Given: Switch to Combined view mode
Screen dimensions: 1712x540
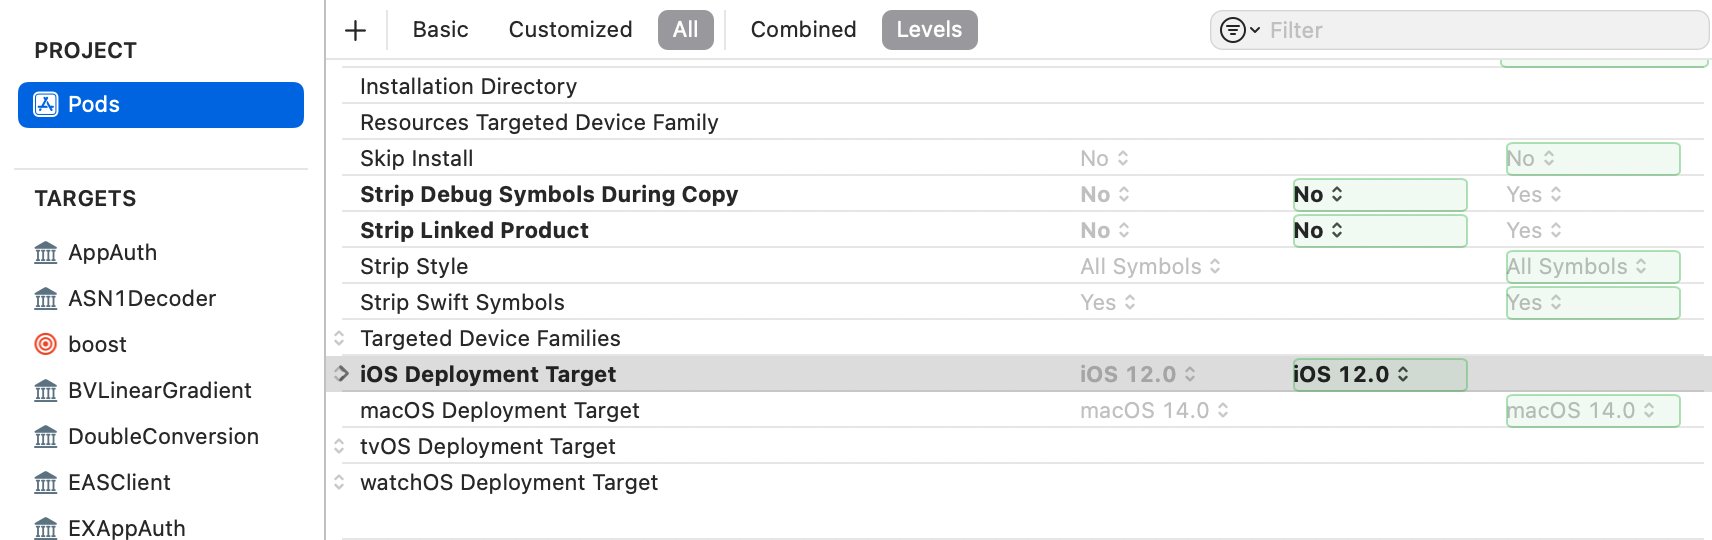Looking at the screenshot, I should pos(803,30).
